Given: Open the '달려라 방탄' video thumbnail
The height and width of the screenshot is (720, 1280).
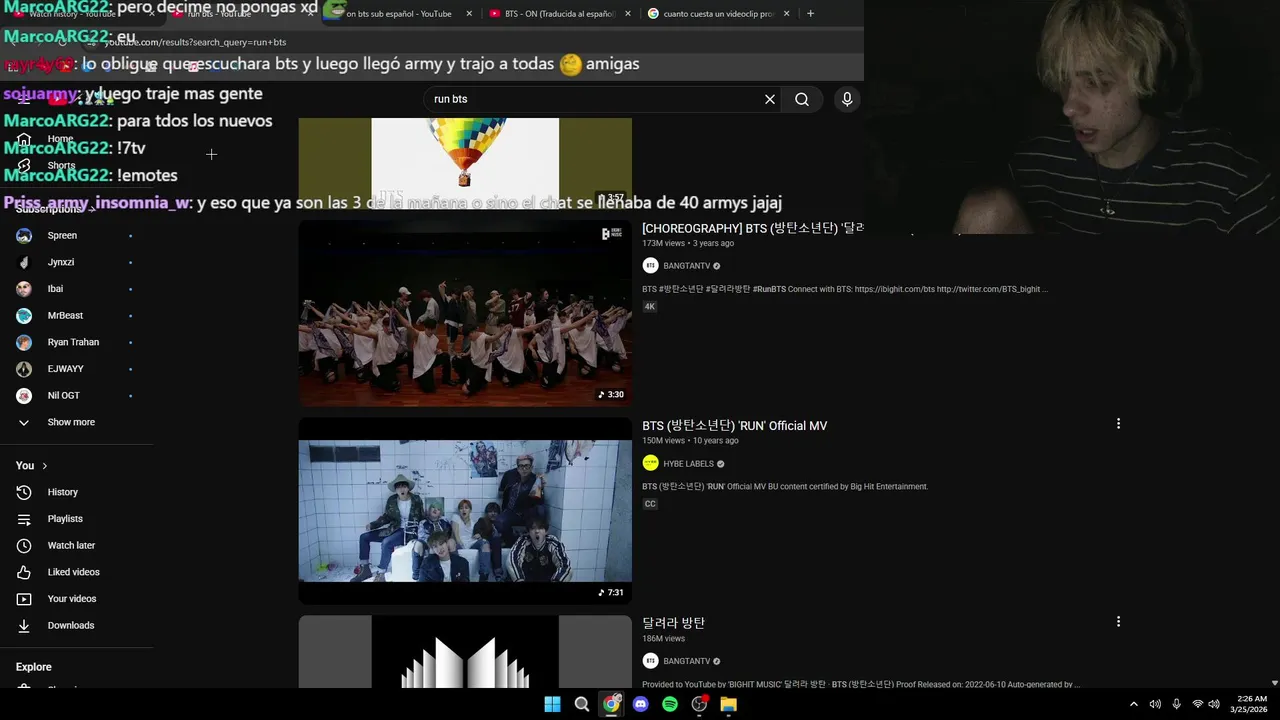Looking at the screenshot, I should [465, 652].
